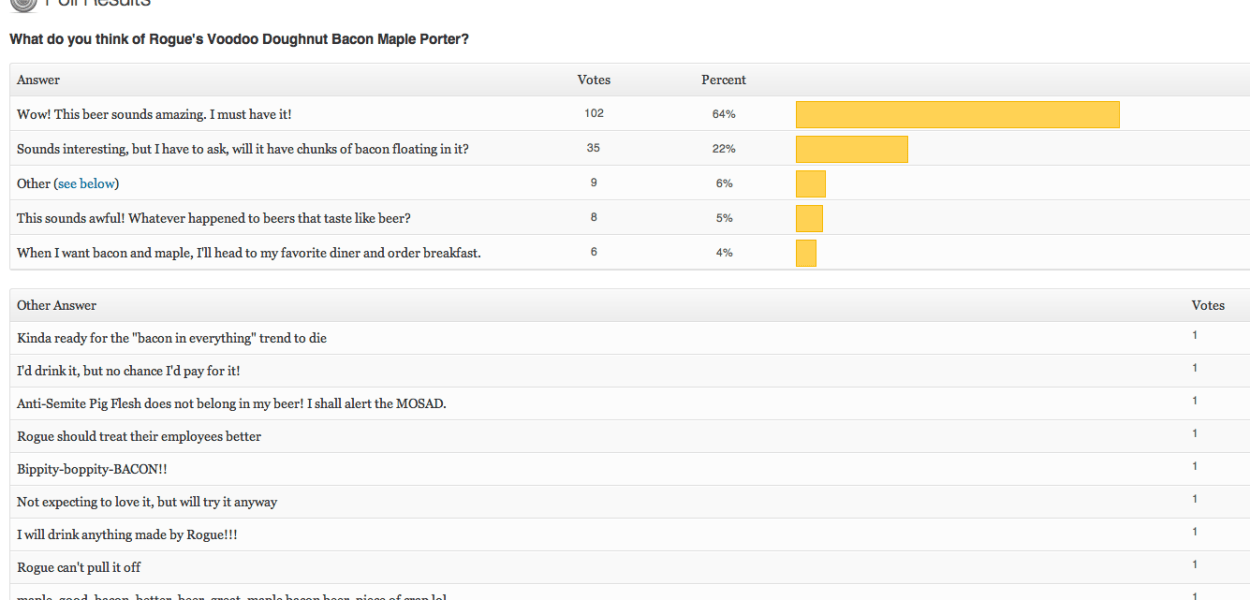The width and height of the screenshot is (1250, 600).
Task: Select the "Wow! This beer sounds amazing" answer
Action: pyautogui.click(x=154, y=115)
